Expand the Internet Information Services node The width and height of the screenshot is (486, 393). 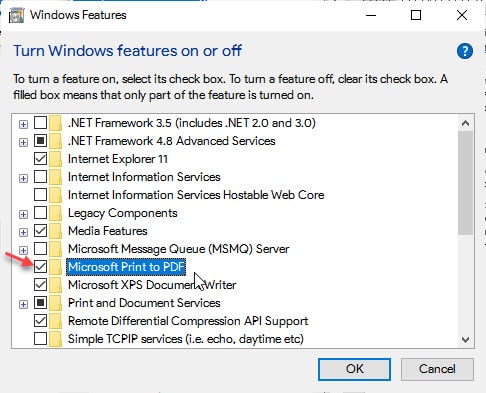[x=23, y=179]
